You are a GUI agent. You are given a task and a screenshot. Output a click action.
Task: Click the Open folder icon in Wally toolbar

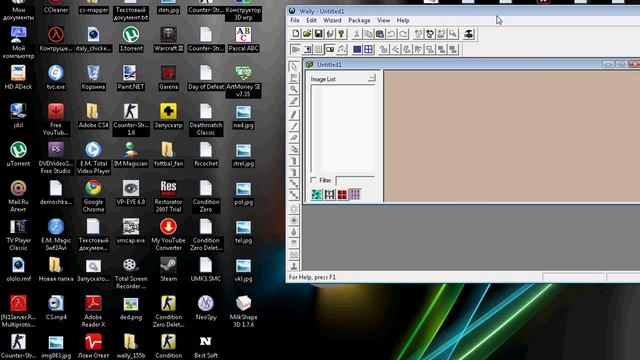[307, 34]
